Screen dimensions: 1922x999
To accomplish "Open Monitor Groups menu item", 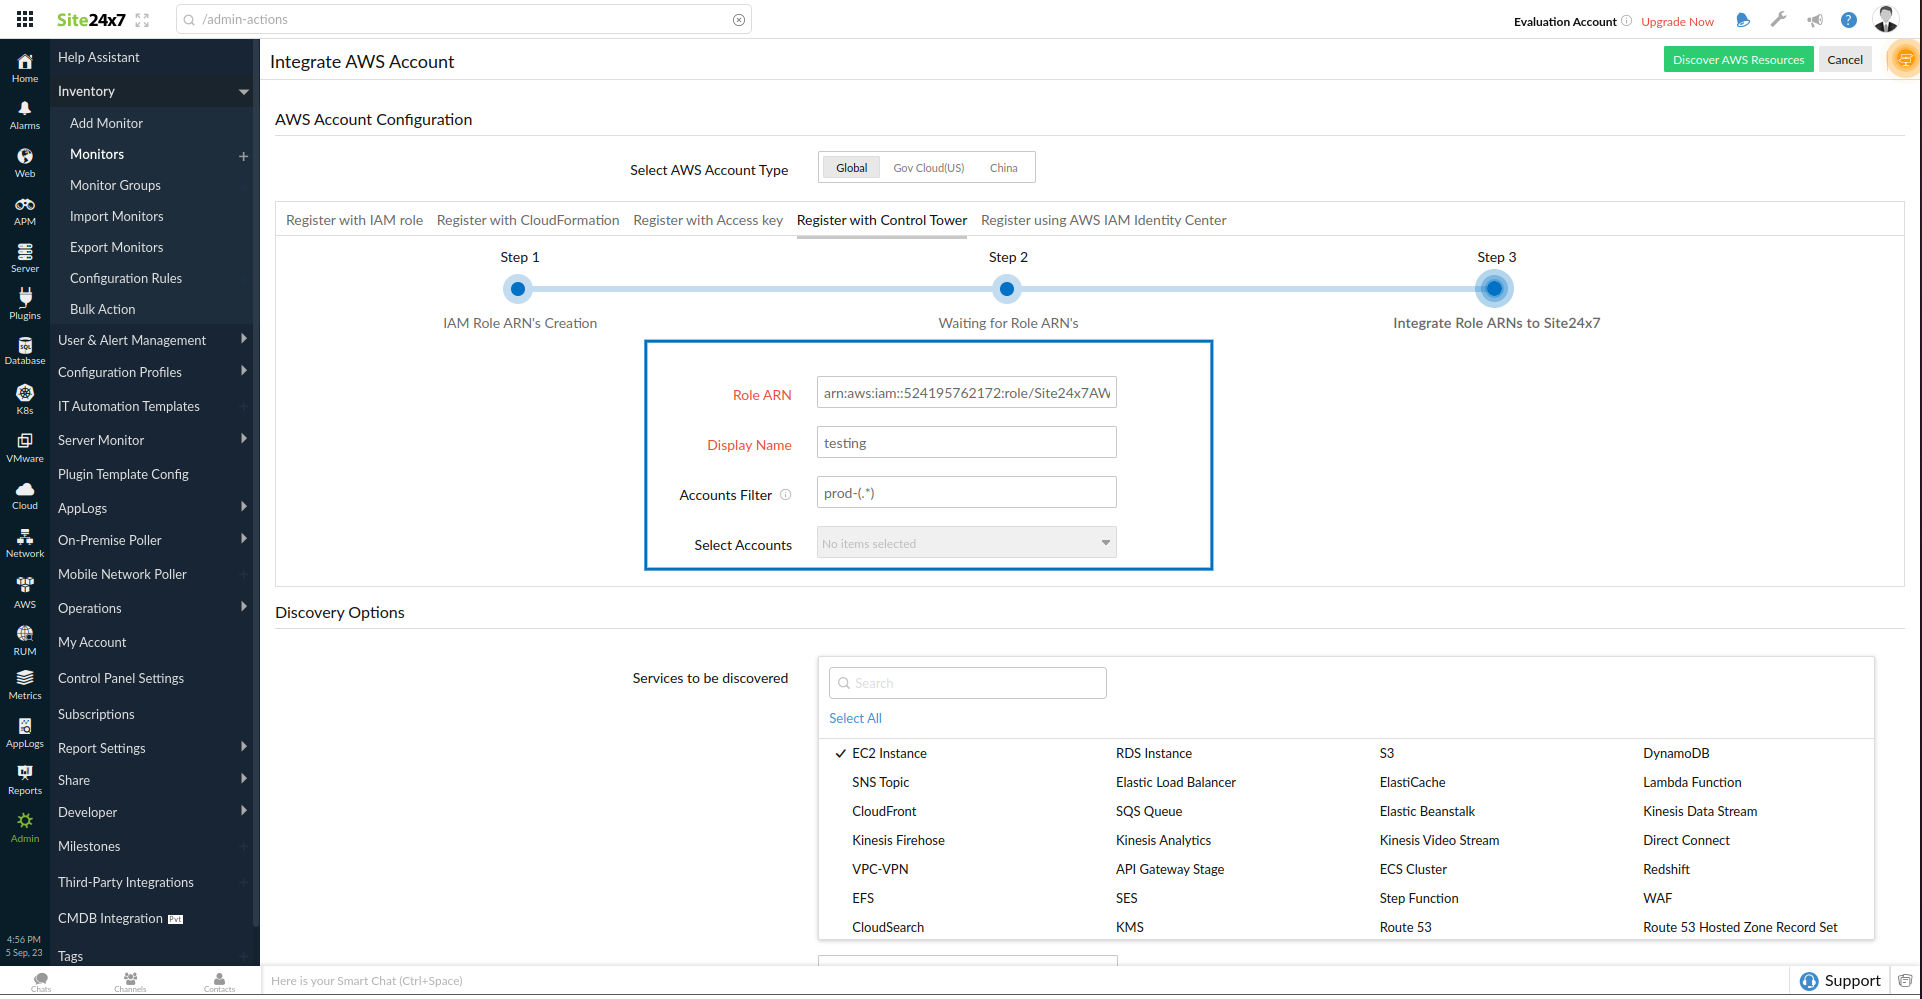I will pyautogui.click(x=115, y=185).
